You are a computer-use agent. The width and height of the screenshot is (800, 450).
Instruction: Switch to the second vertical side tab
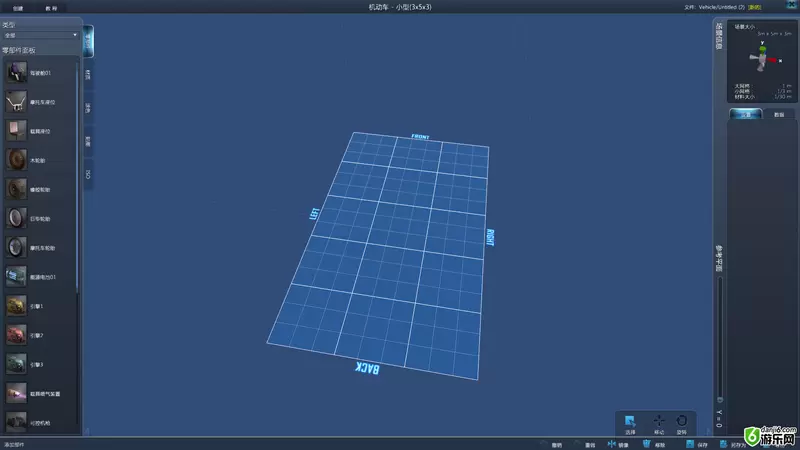(x=88, y=74)
